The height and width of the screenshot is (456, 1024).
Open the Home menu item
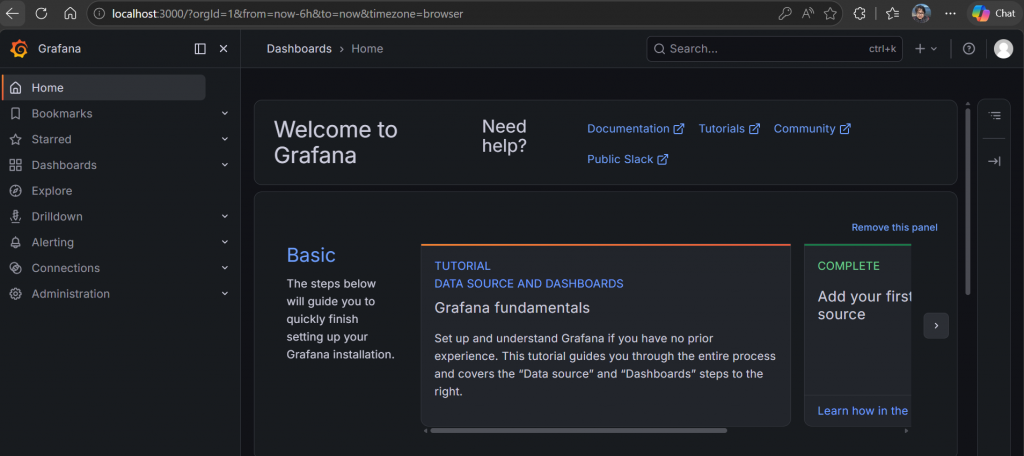point(104,88)
